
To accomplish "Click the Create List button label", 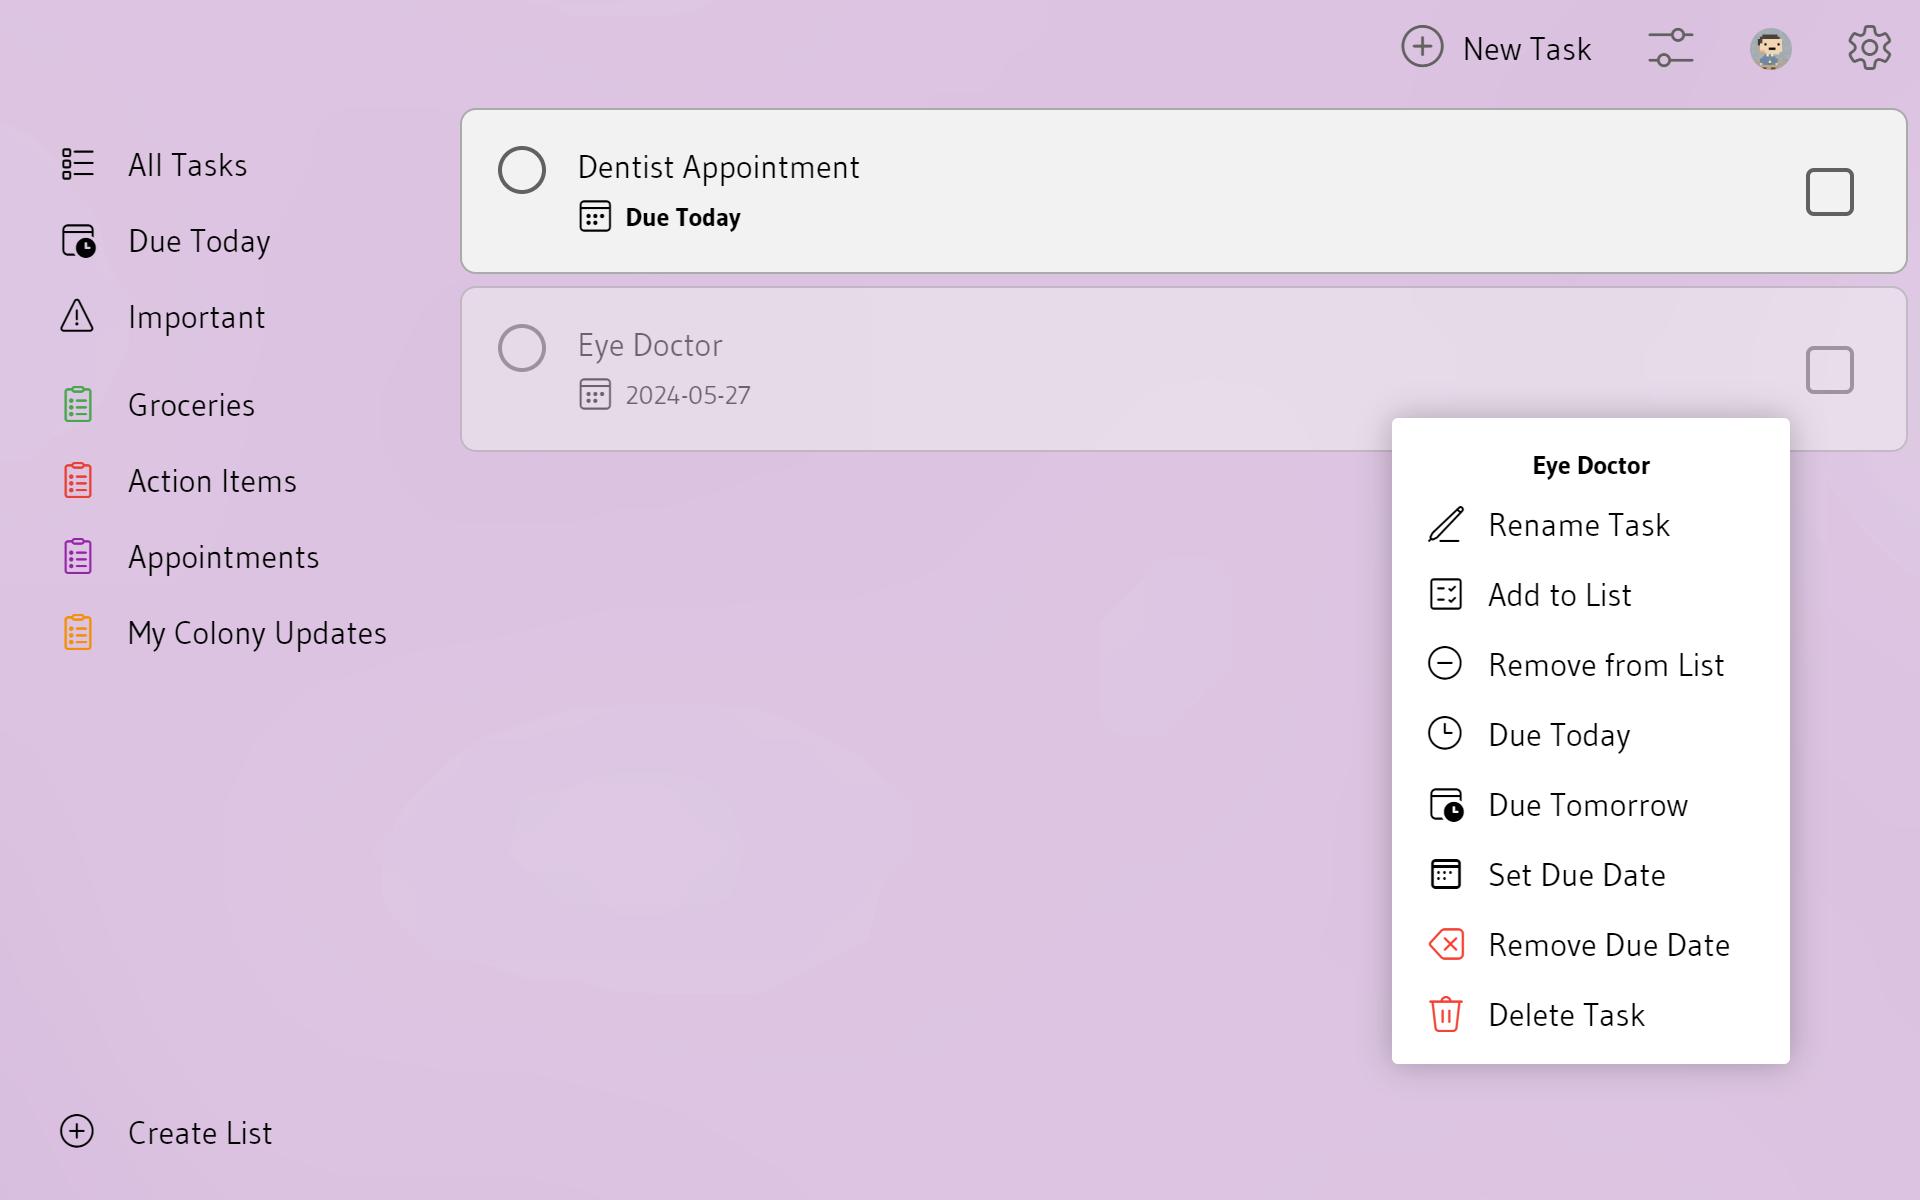I will coord(200,1132).
